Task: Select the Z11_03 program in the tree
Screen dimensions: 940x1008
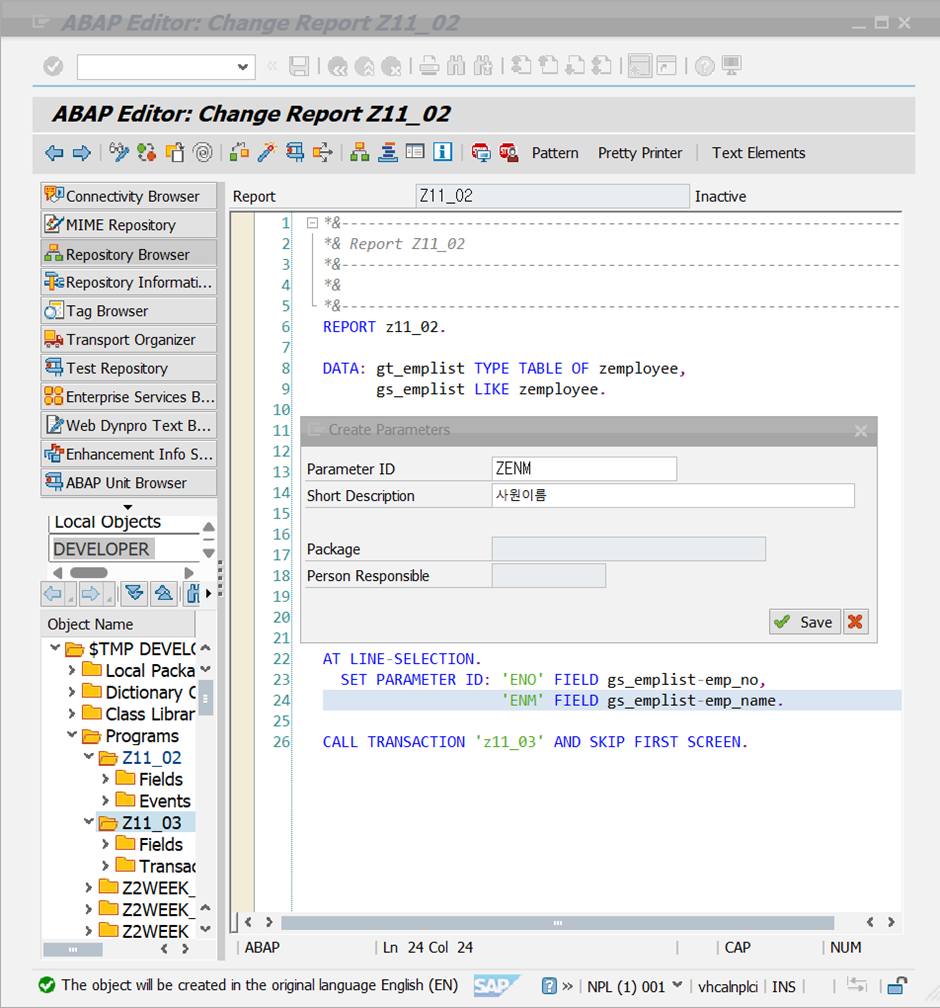Action: (x=152, y=823)
